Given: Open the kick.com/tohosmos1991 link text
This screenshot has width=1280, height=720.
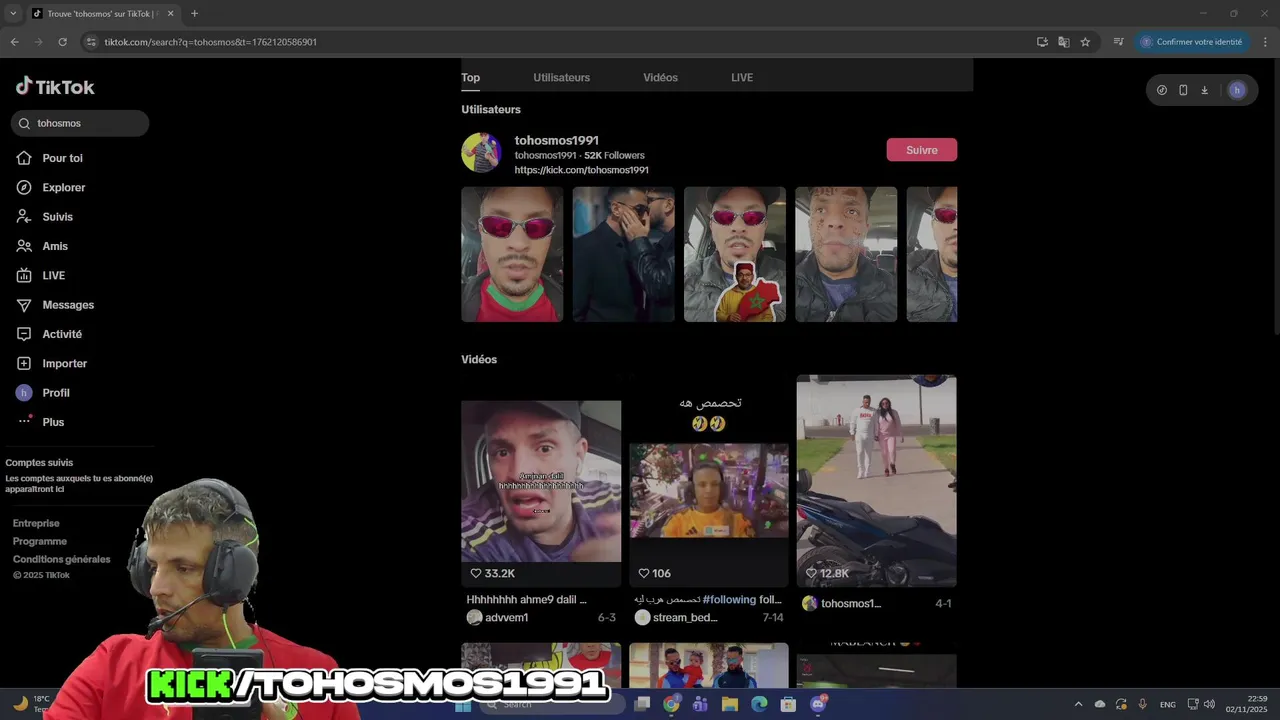Looking at the screenshot, I should click(x=581, y=170).
